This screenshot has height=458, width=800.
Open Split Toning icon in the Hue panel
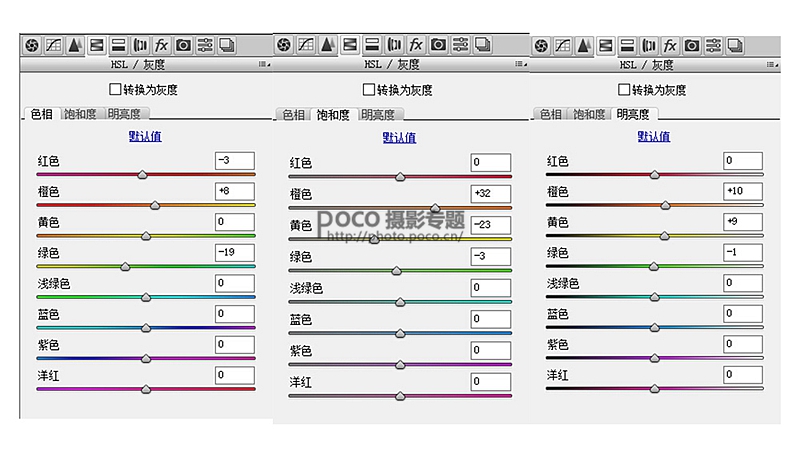[118, 45]
